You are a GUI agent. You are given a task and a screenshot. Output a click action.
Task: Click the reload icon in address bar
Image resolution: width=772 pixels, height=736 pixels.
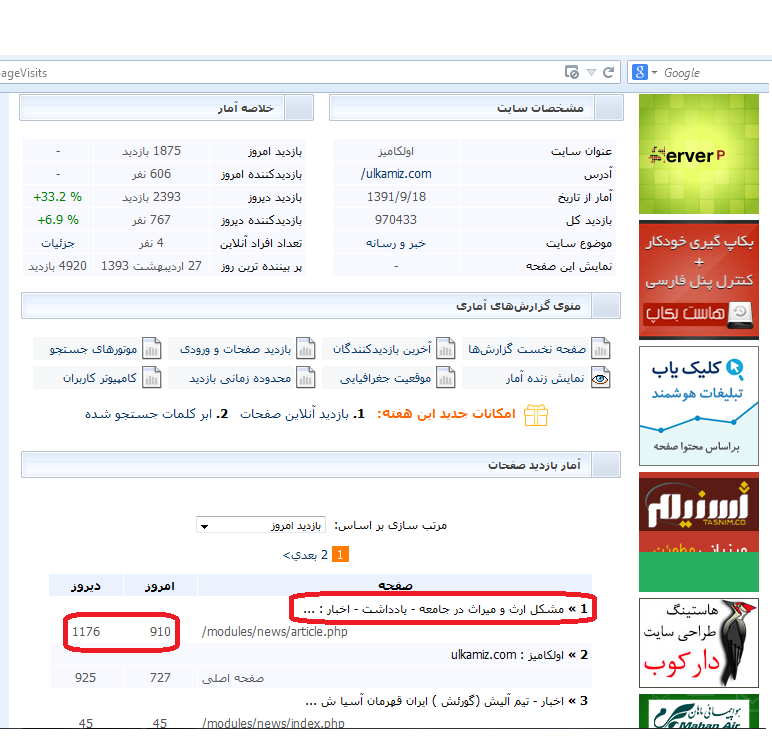pyautogui.click(x=608, y=73)
